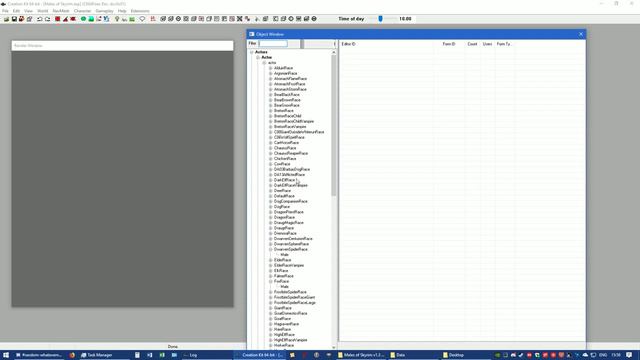Viewport: 640px width, 360px height.
Task: Click the undo arrow toolbar icon
Action: pos(40,19)
